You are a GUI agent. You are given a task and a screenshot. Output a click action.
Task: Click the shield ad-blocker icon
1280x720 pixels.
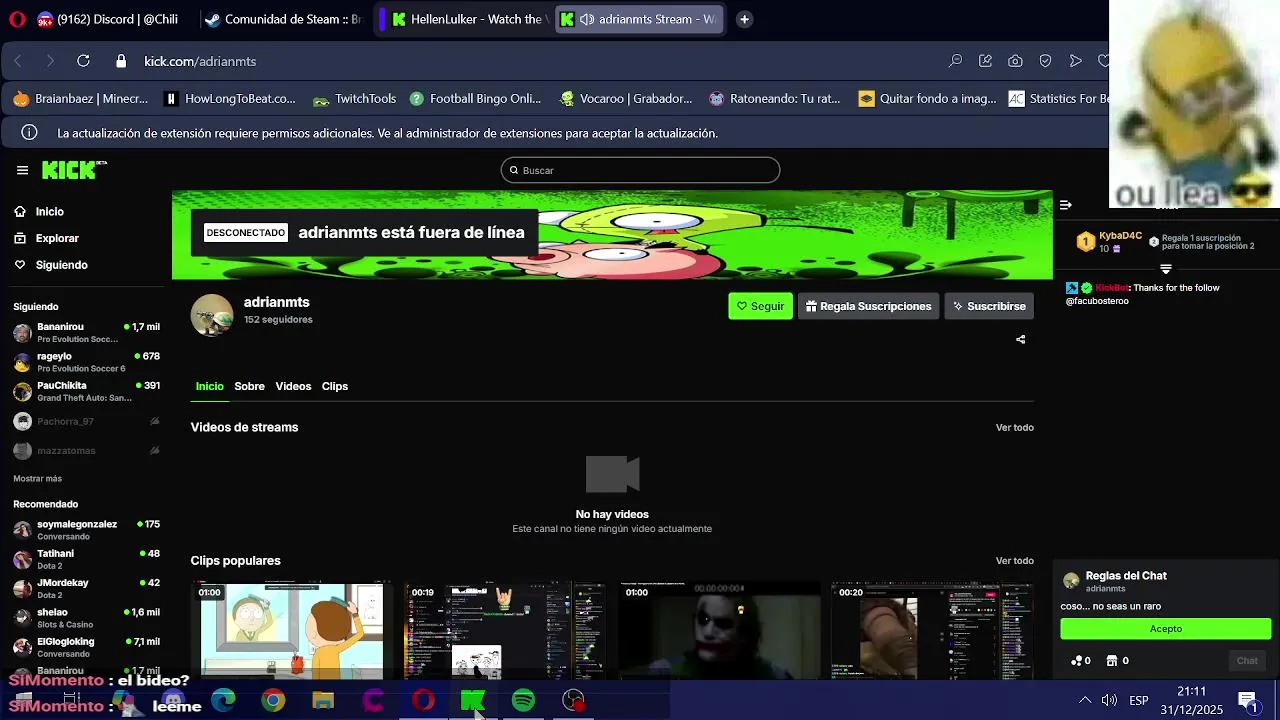point(1045,61)
